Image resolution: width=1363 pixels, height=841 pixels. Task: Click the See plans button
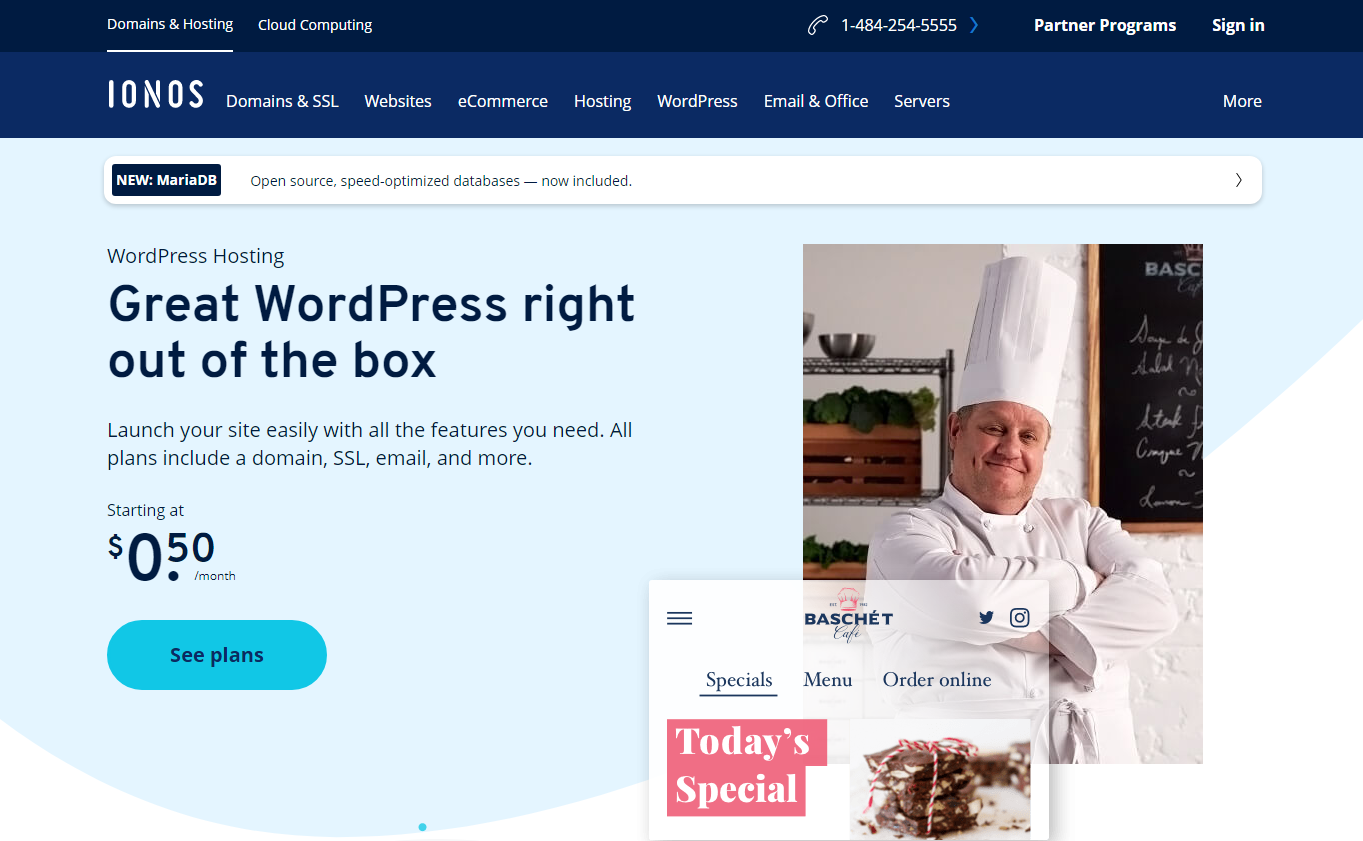pyautogui.click(x=217, y=655)
